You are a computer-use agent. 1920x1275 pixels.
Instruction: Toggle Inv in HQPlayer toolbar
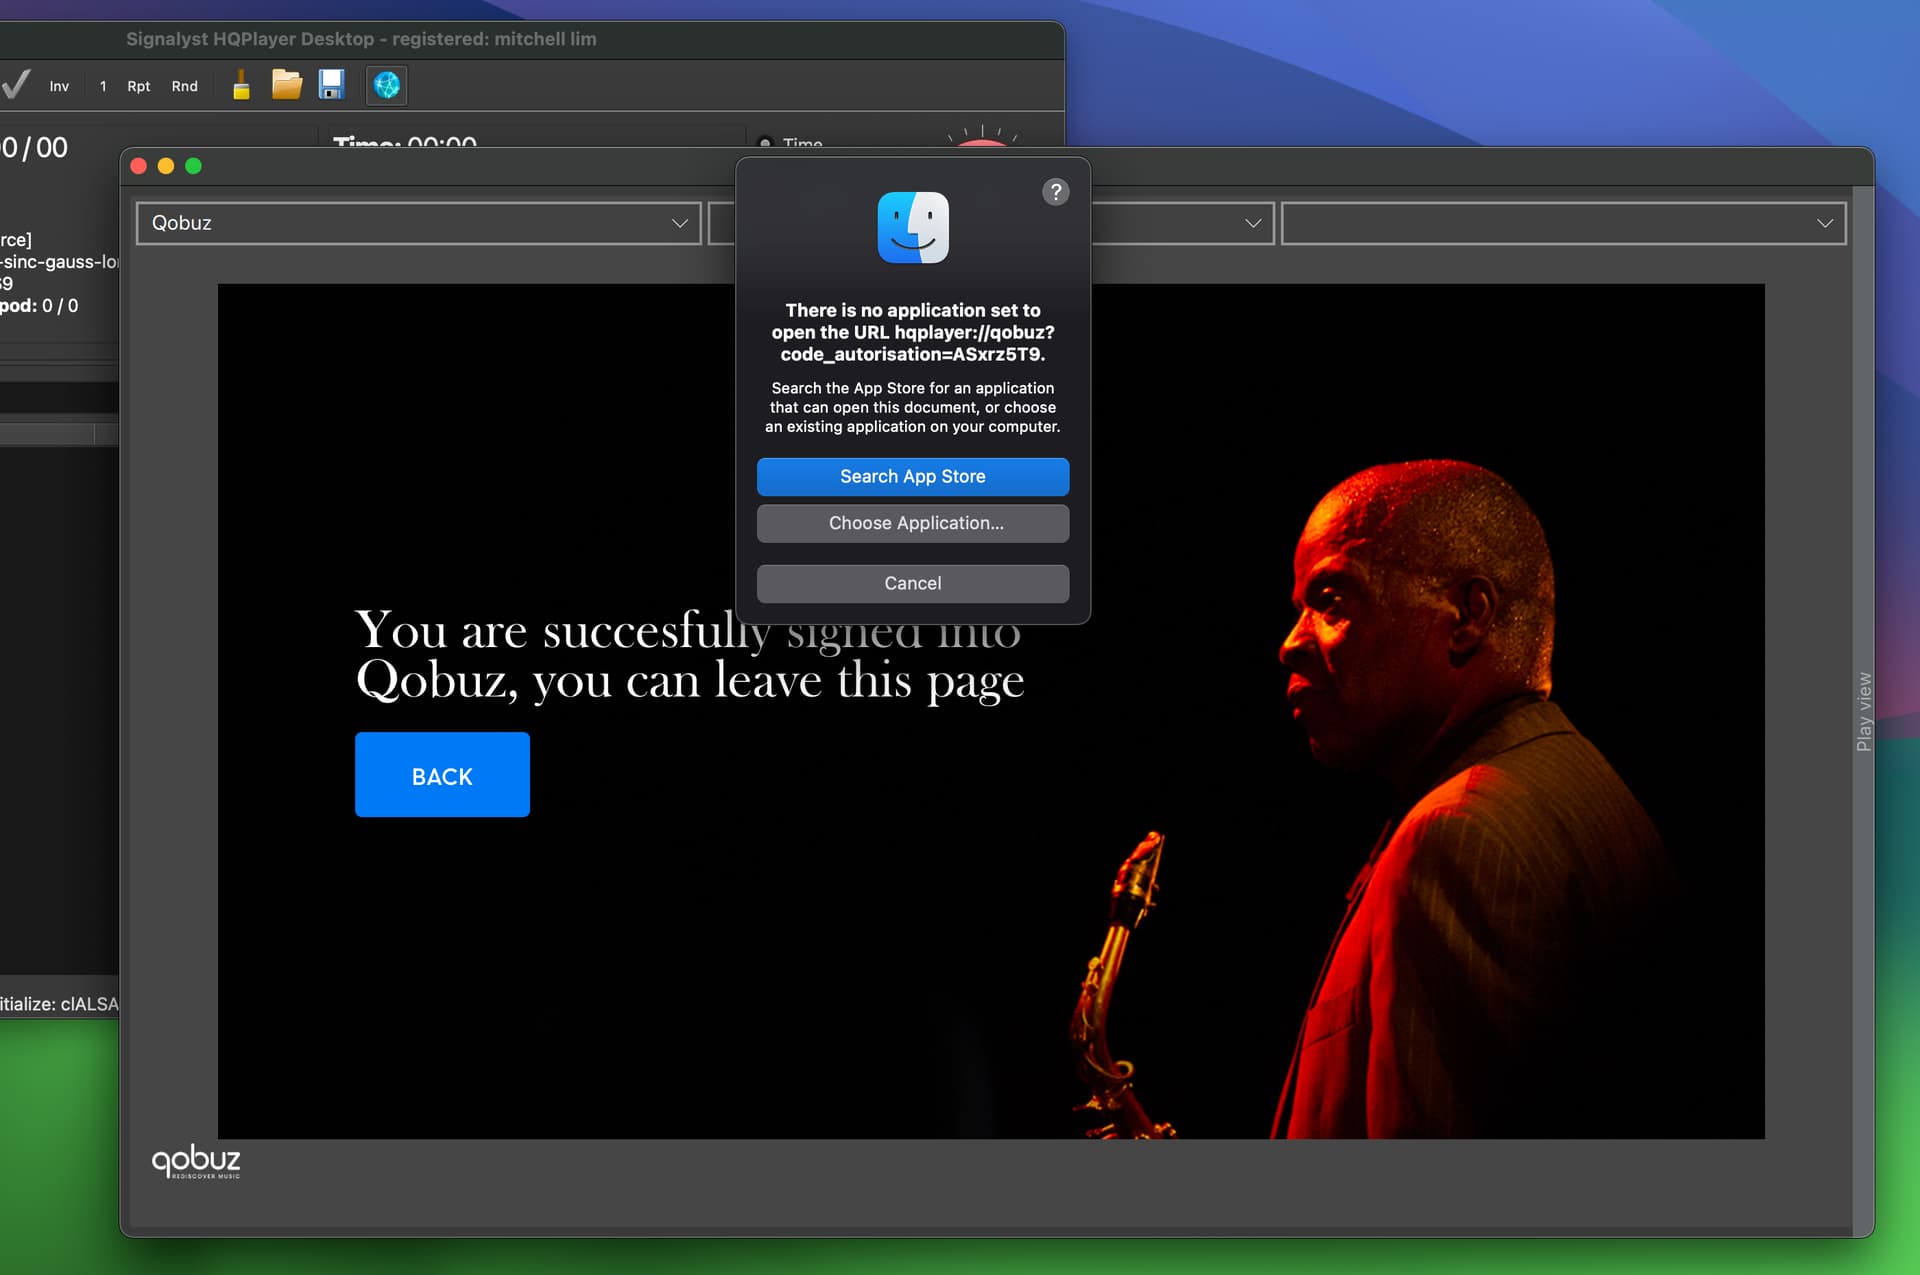pos(59,86)
